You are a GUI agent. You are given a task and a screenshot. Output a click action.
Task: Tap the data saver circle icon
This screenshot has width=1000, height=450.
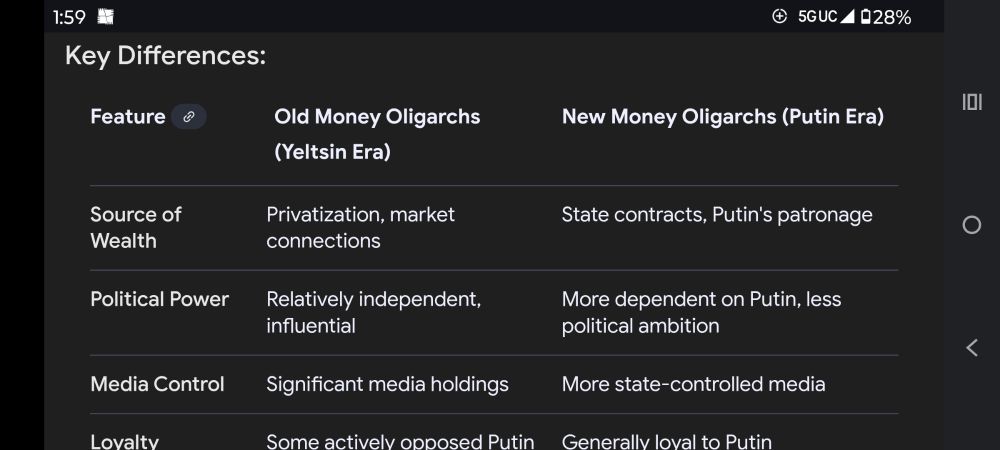point(779,17)
